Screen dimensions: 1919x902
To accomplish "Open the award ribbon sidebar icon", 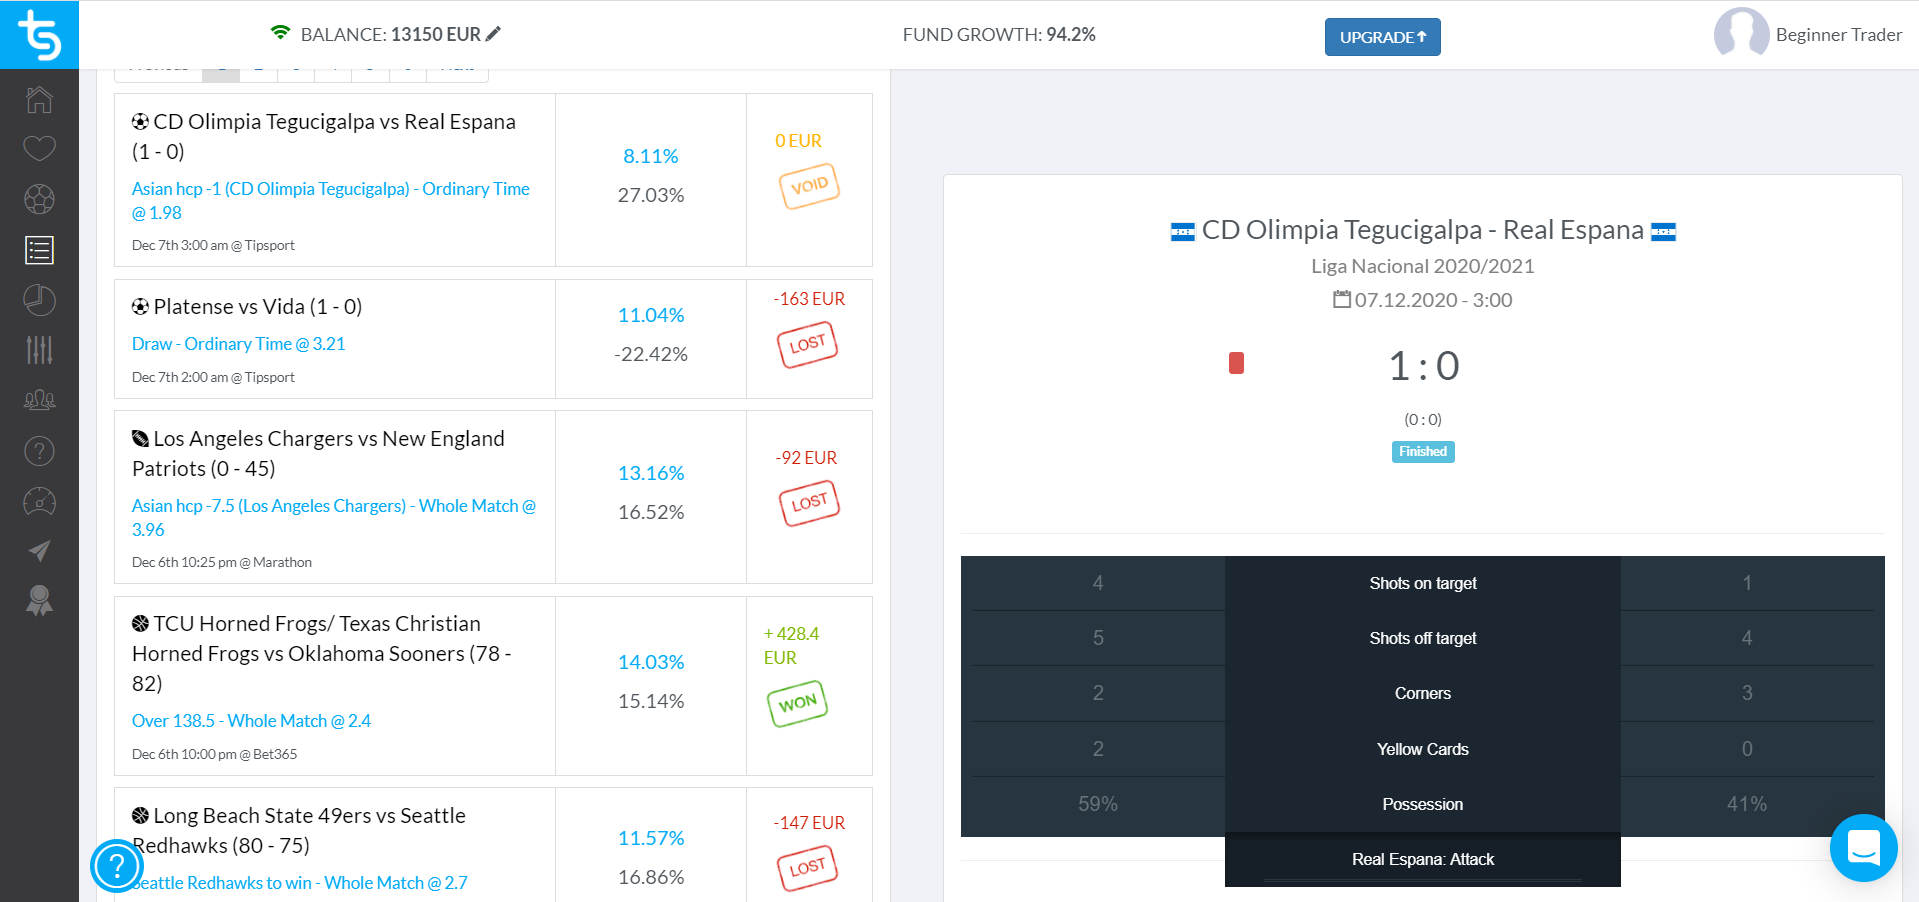I will click(x=39, y=600).
